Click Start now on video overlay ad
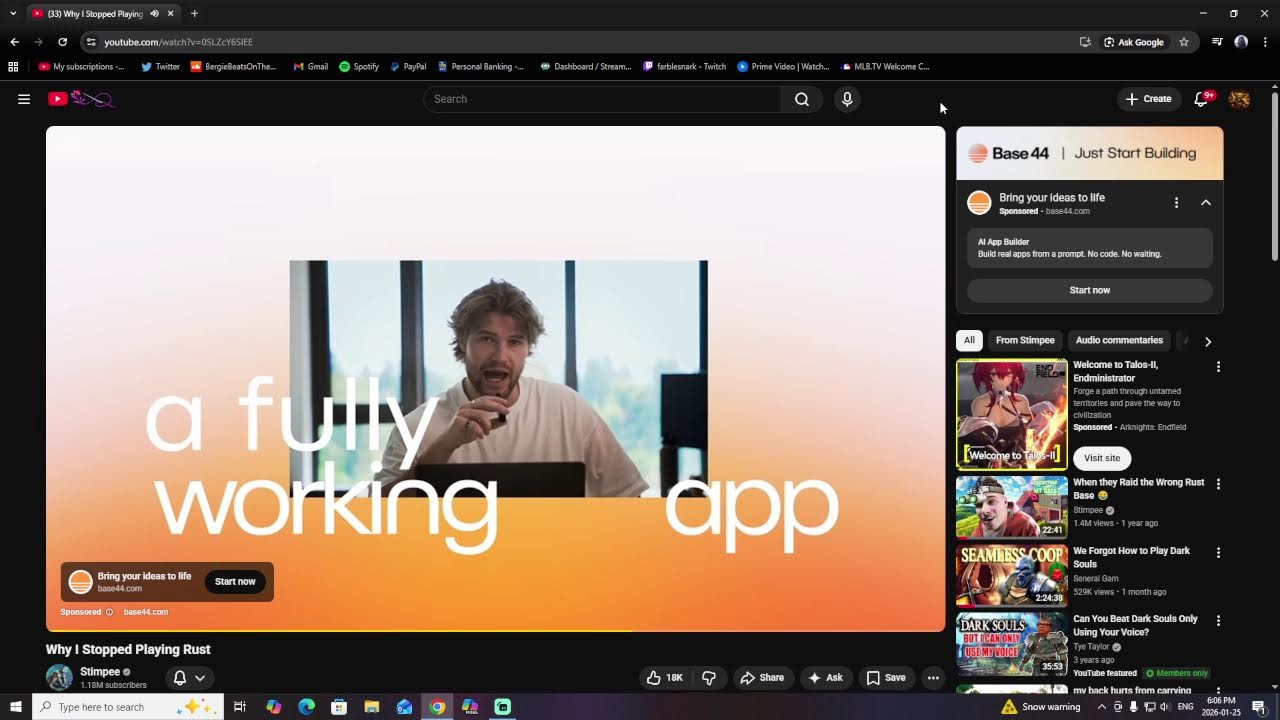This screenshot has width=1280, height=720. click(235, 582)
